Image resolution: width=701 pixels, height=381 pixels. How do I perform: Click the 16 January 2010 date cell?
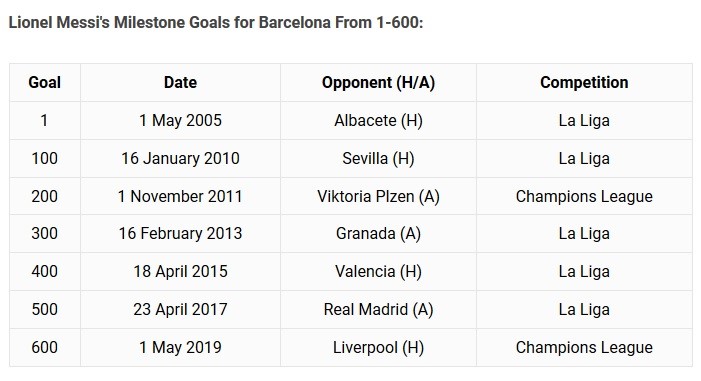(x=180, y=158)
